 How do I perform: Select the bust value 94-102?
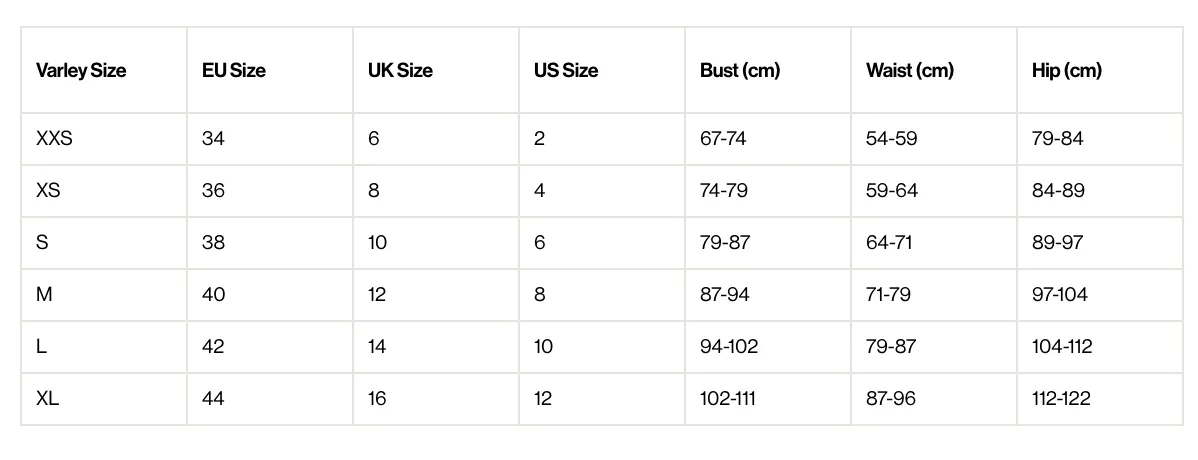coord(729,346)
